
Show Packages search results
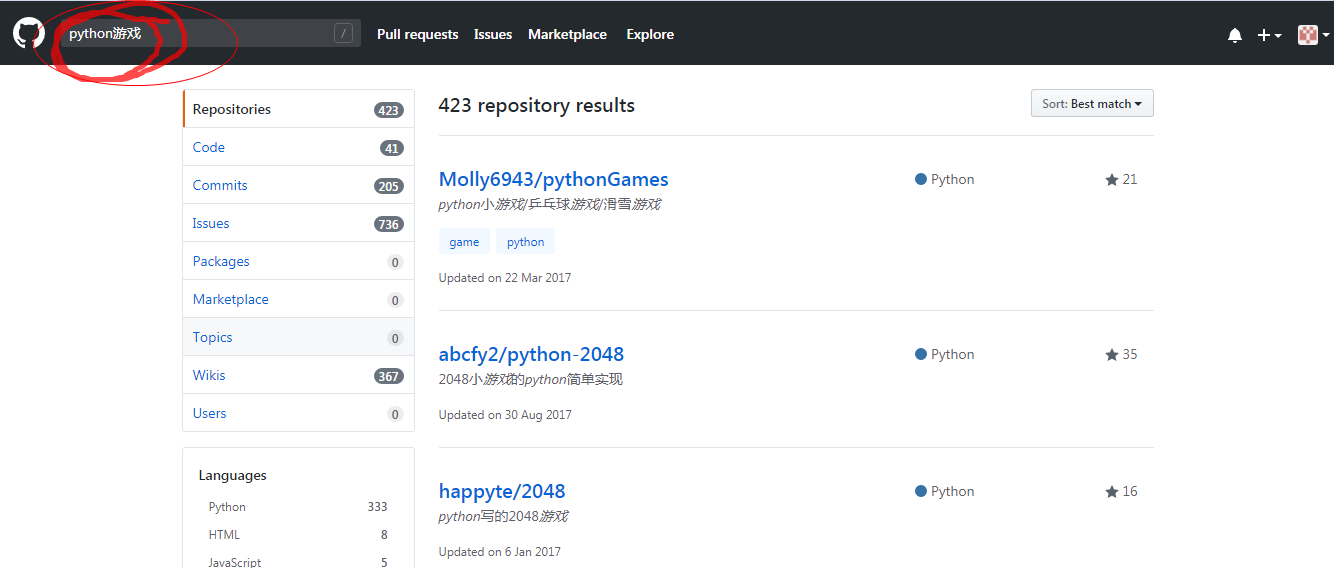[x=298, y=261]
